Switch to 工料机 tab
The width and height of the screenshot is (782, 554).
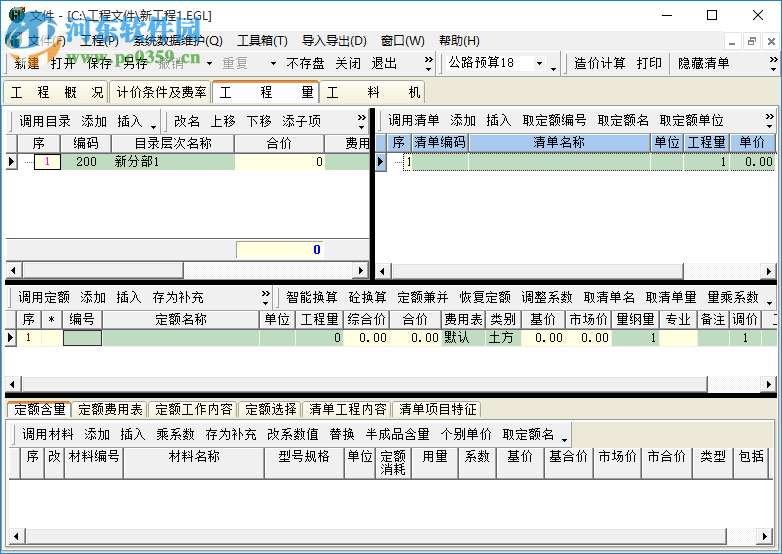(372, 92)
